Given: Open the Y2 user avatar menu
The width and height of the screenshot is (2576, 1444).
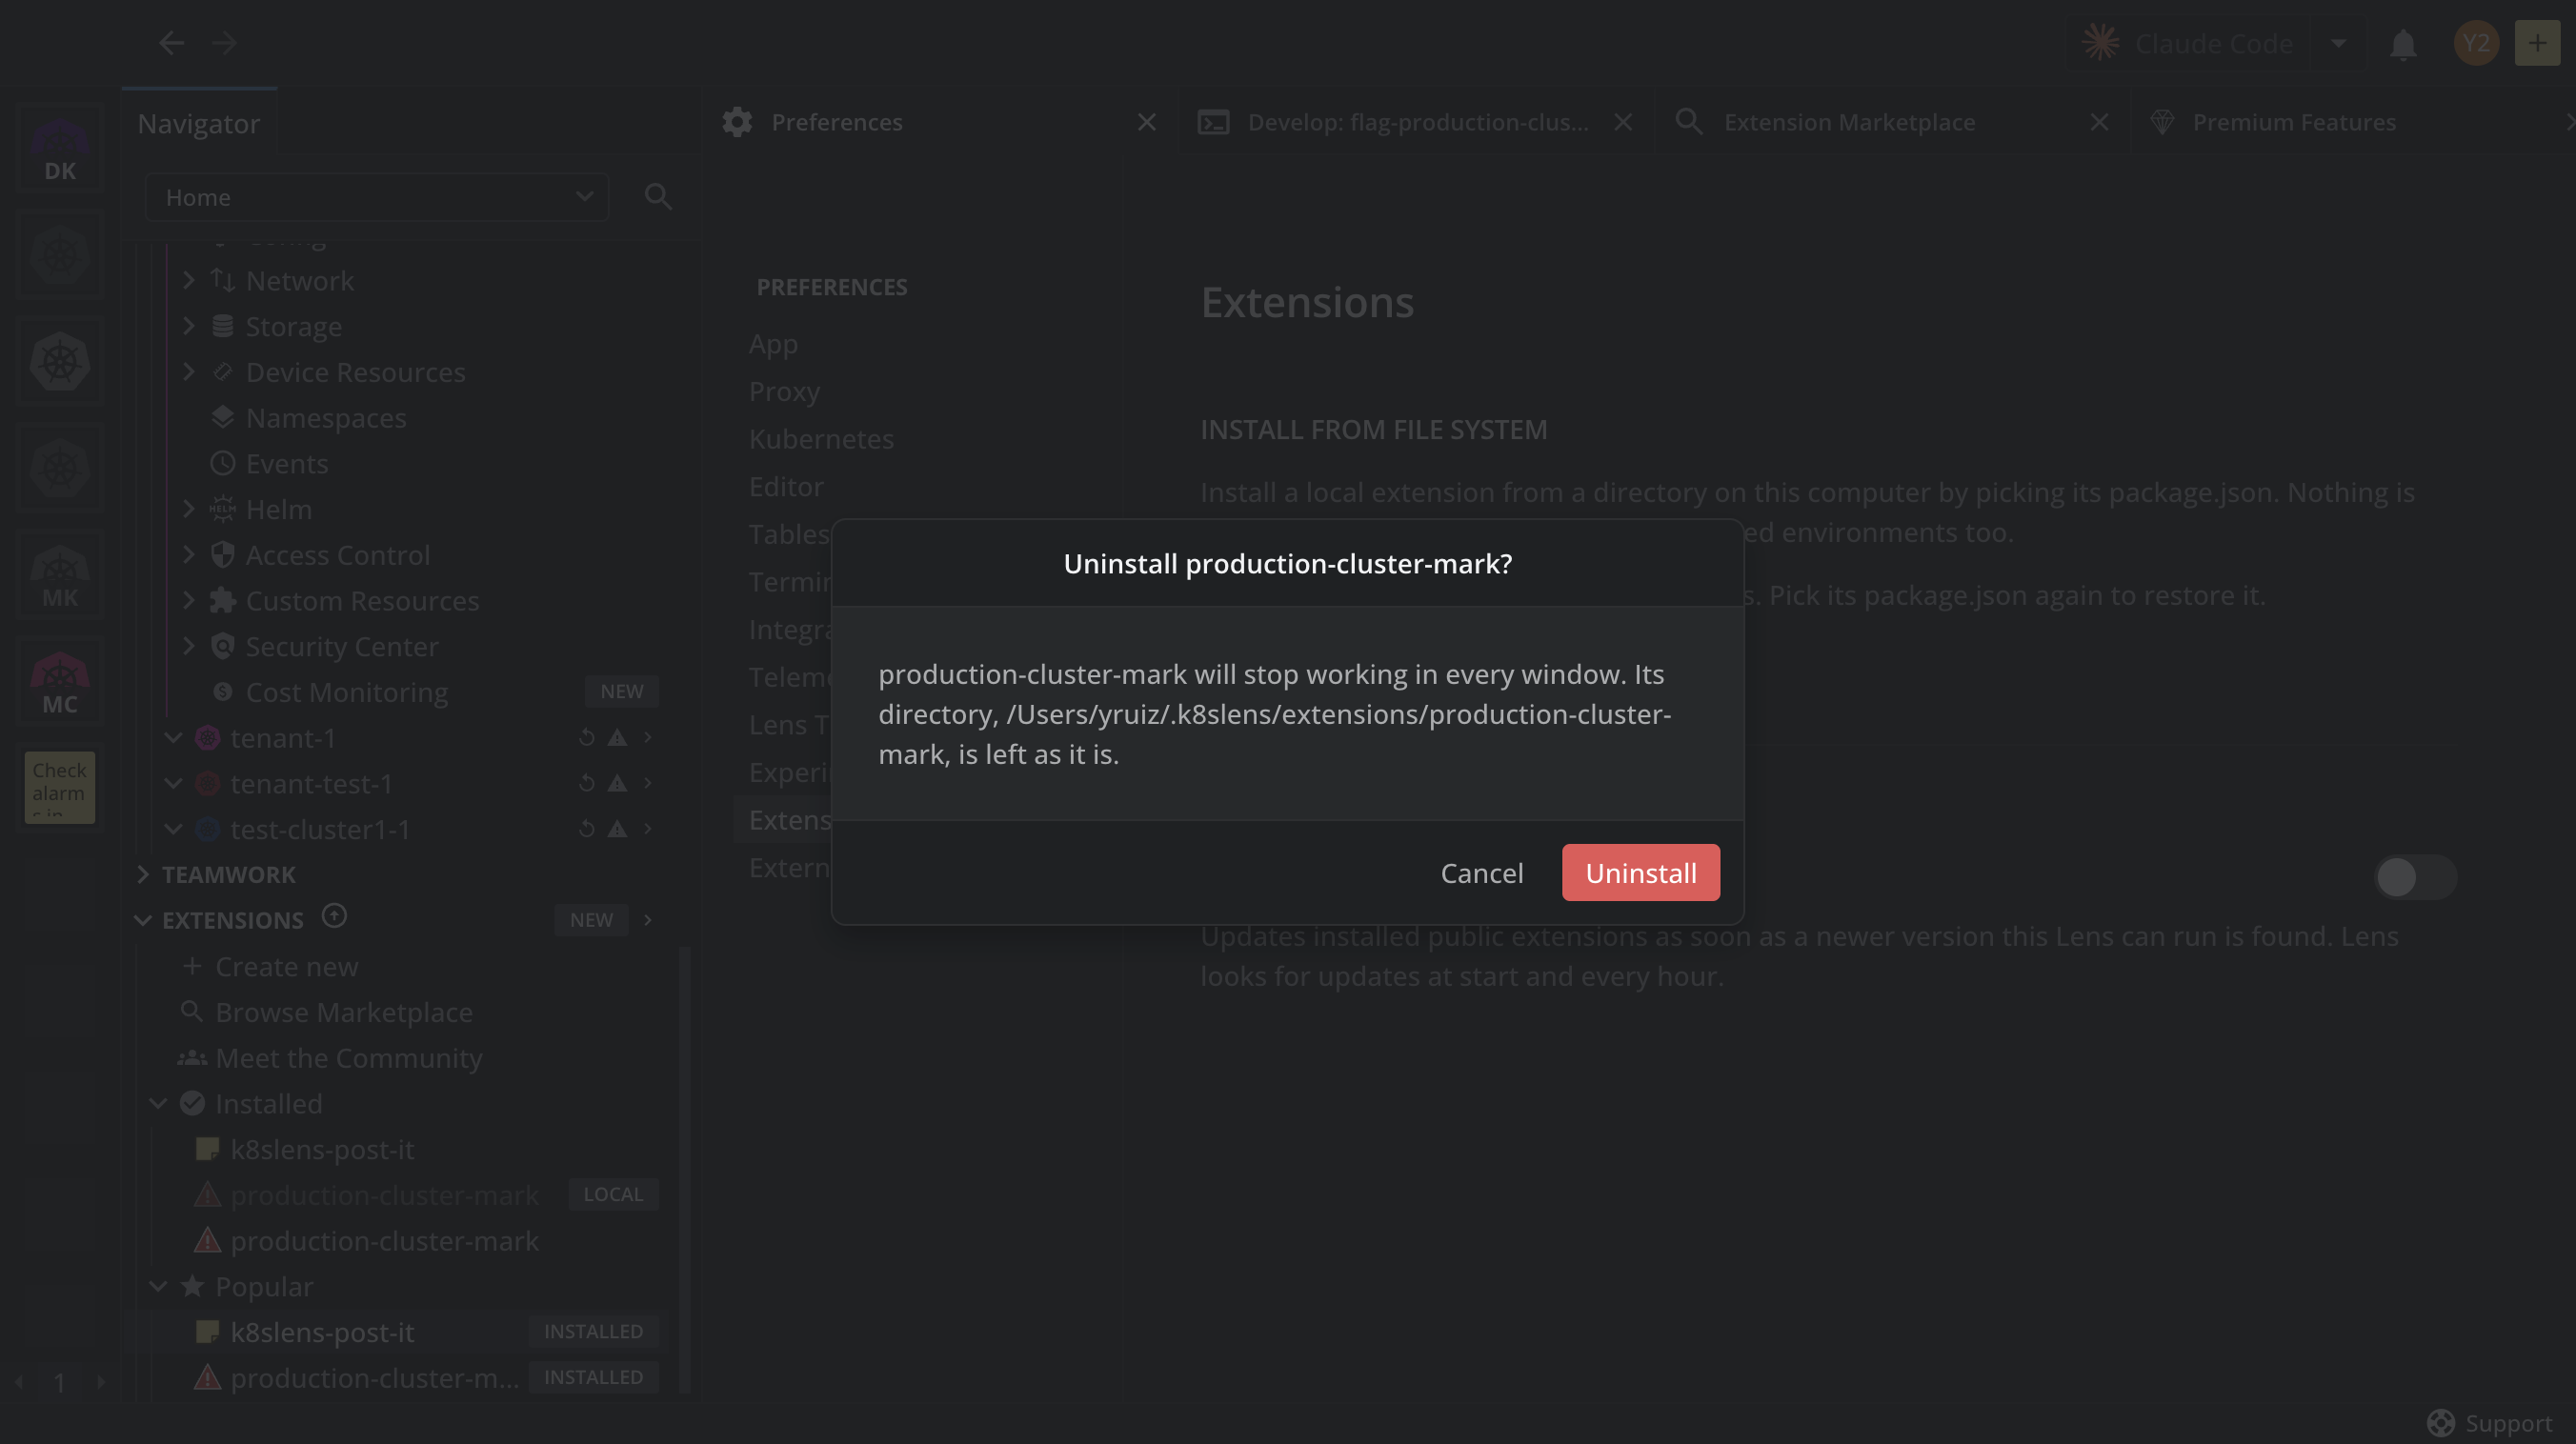Looking at the screenshot, I should coord(2476,43).
